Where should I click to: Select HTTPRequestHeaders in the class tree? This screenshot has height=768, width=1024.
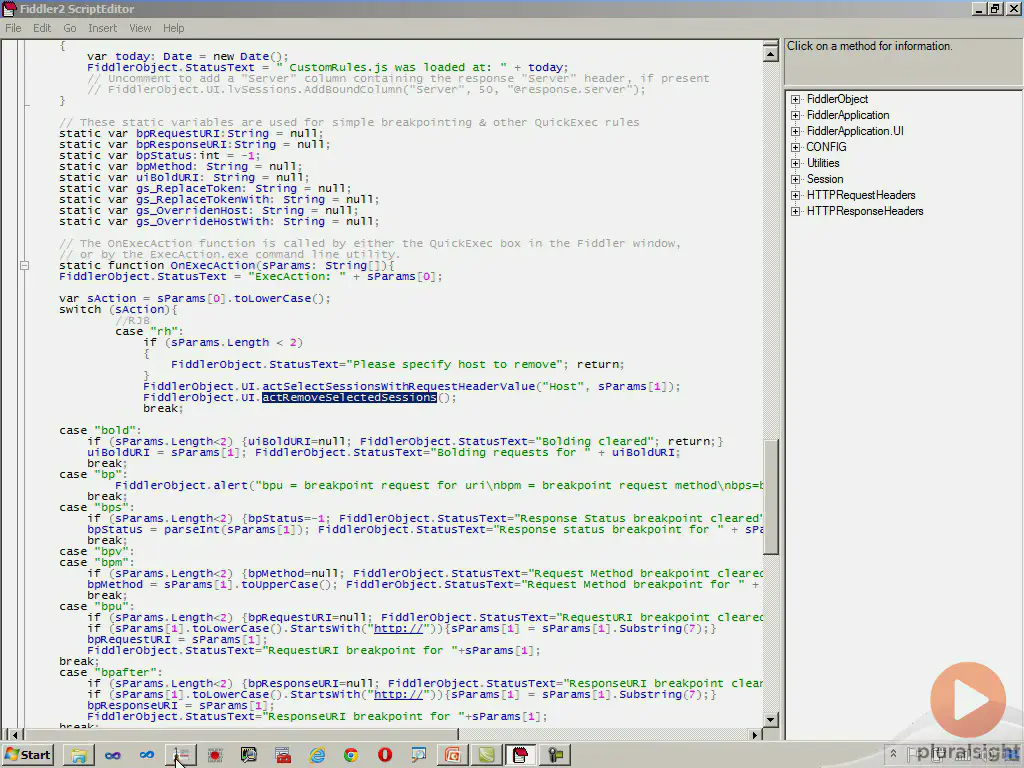(861, 195)
